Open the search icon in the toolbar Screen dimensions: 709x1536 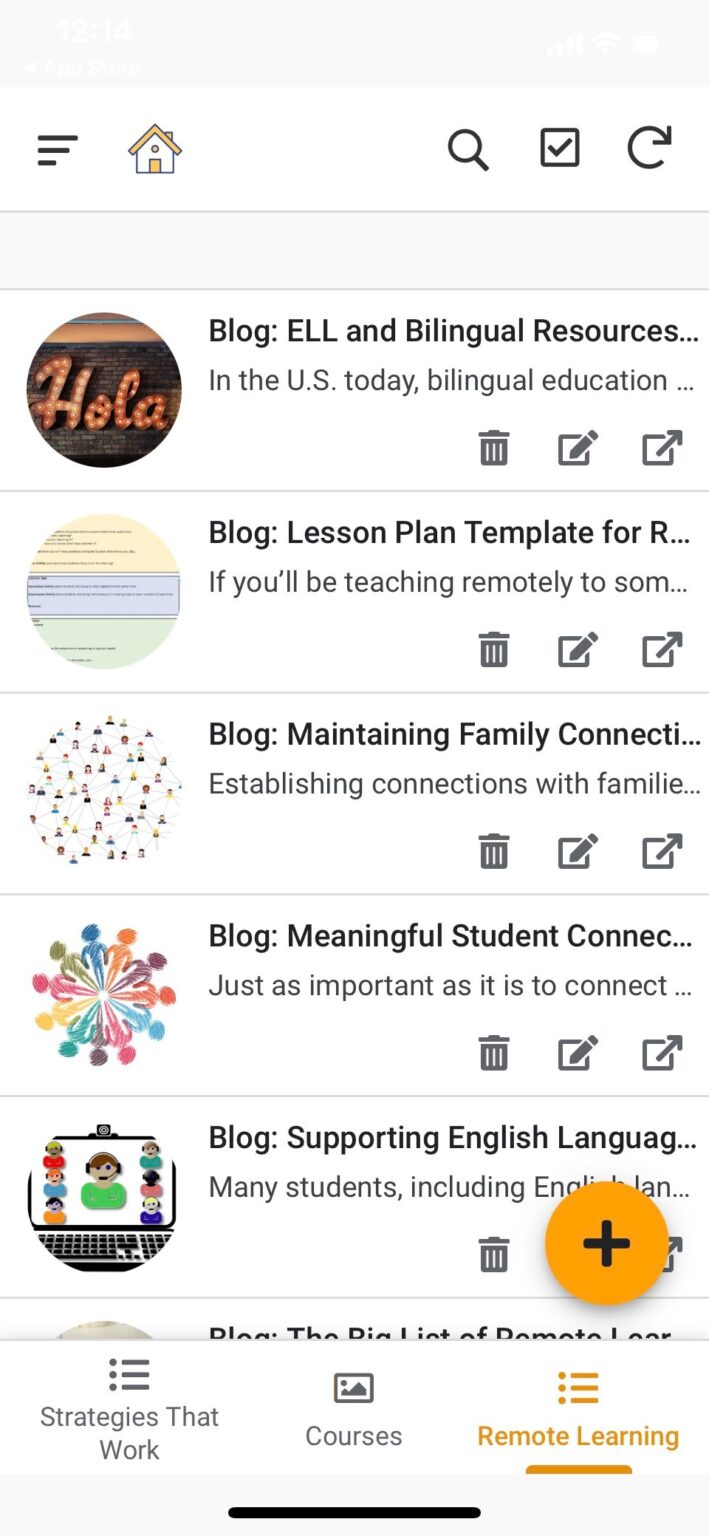tap(468, 149)
